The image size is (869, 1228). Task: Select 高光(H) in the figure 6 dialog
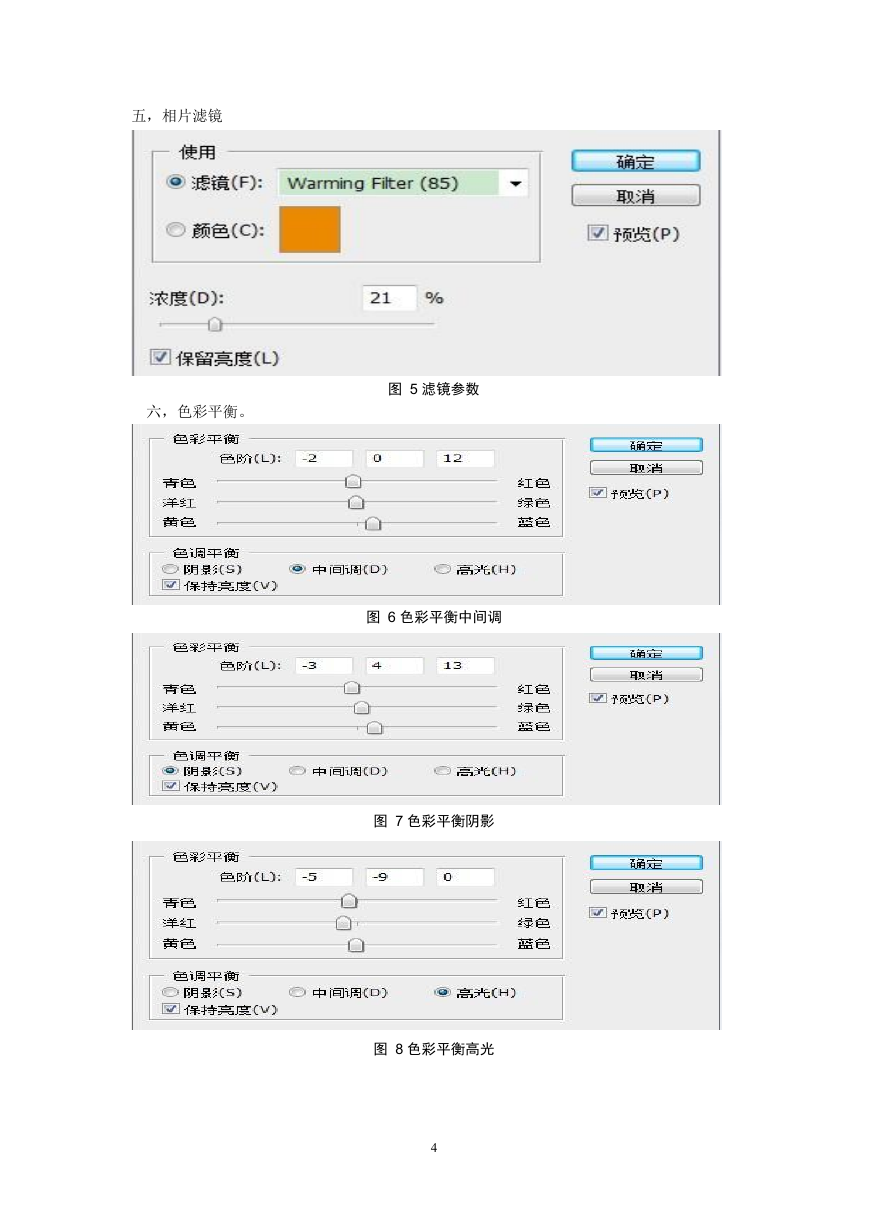point(442,569)
